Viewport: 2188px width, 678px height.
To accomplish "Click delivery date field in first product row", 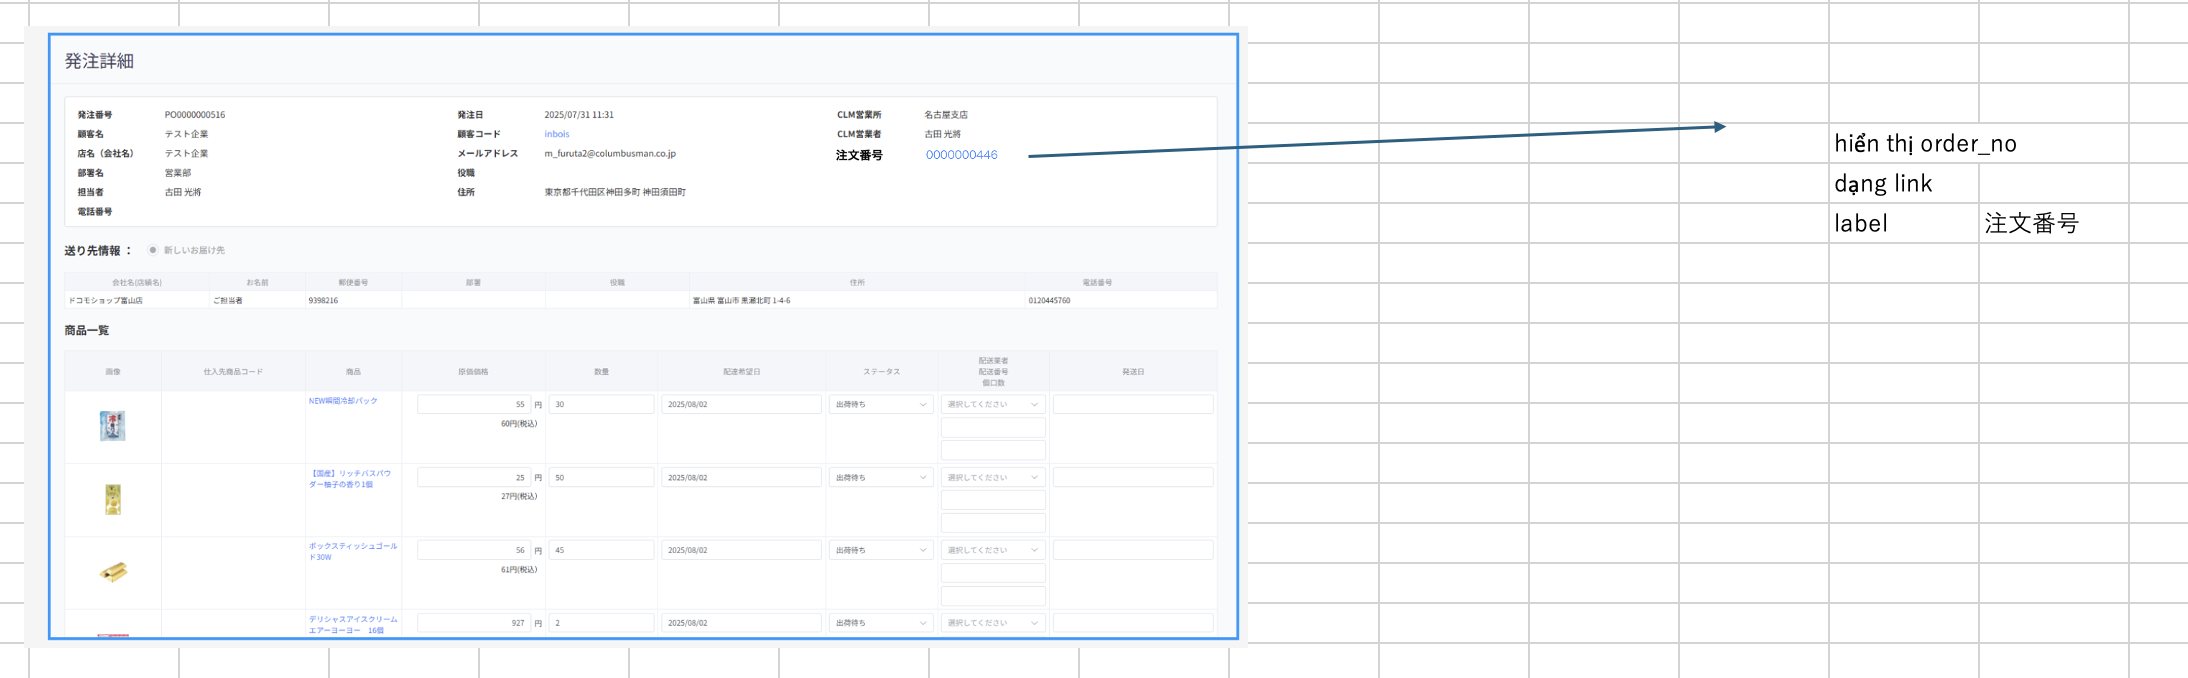I will point(740,404).
